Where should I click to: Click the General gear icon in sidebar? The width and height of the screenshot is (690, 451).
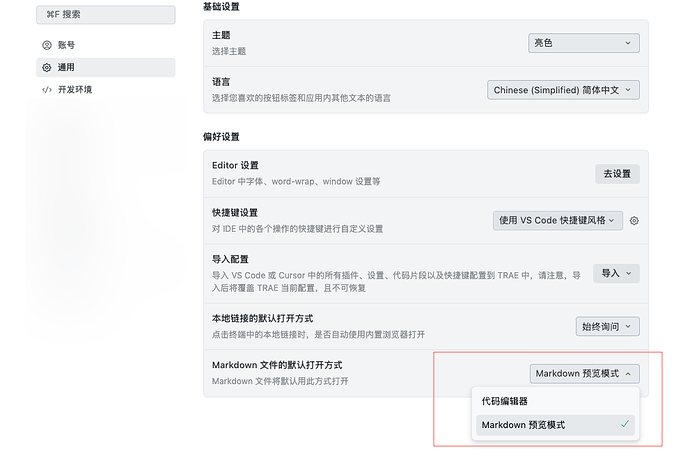click(47, 67)
